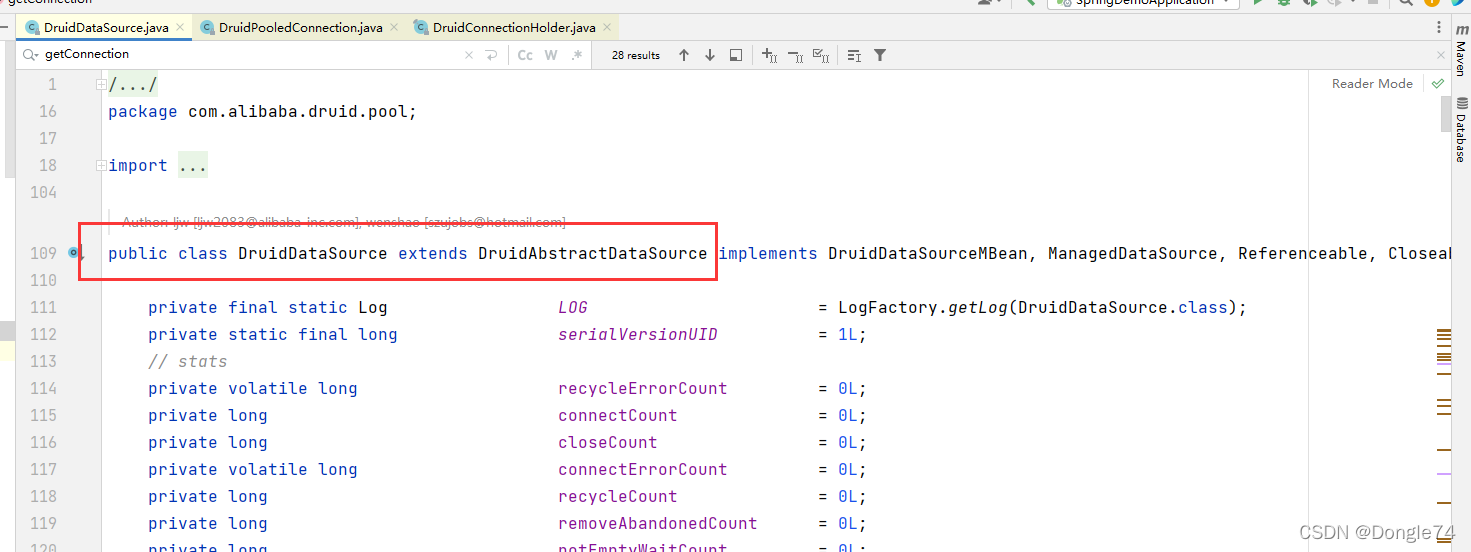
Task: Click the closeCount field
Action: 607,443
